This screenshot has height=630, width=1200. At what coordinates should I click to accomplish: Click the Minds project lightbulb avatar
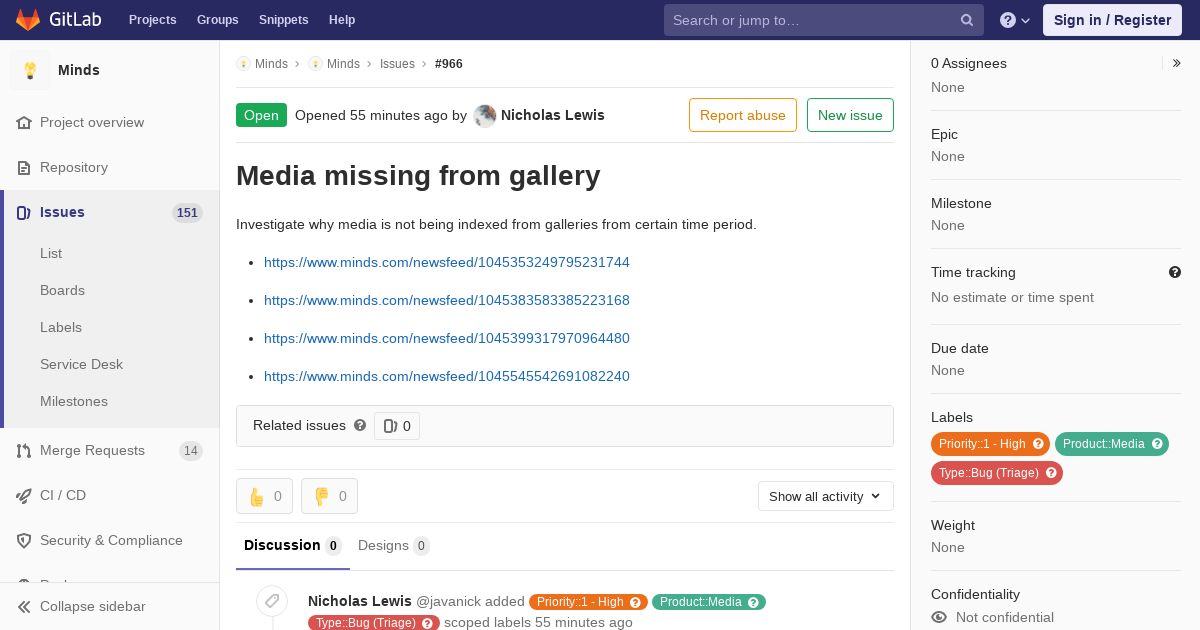[x=30, y=70]
